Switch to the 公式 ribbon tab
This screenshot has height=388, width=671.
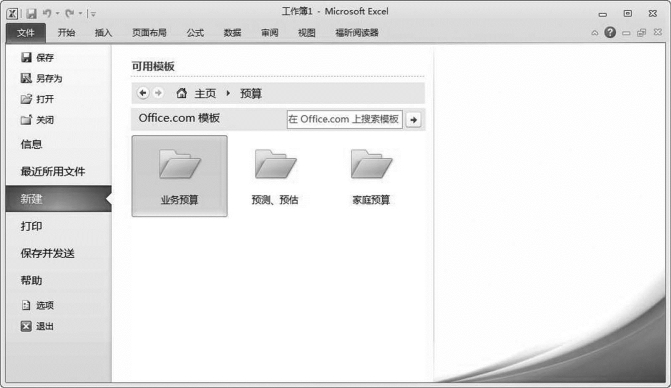195,33
